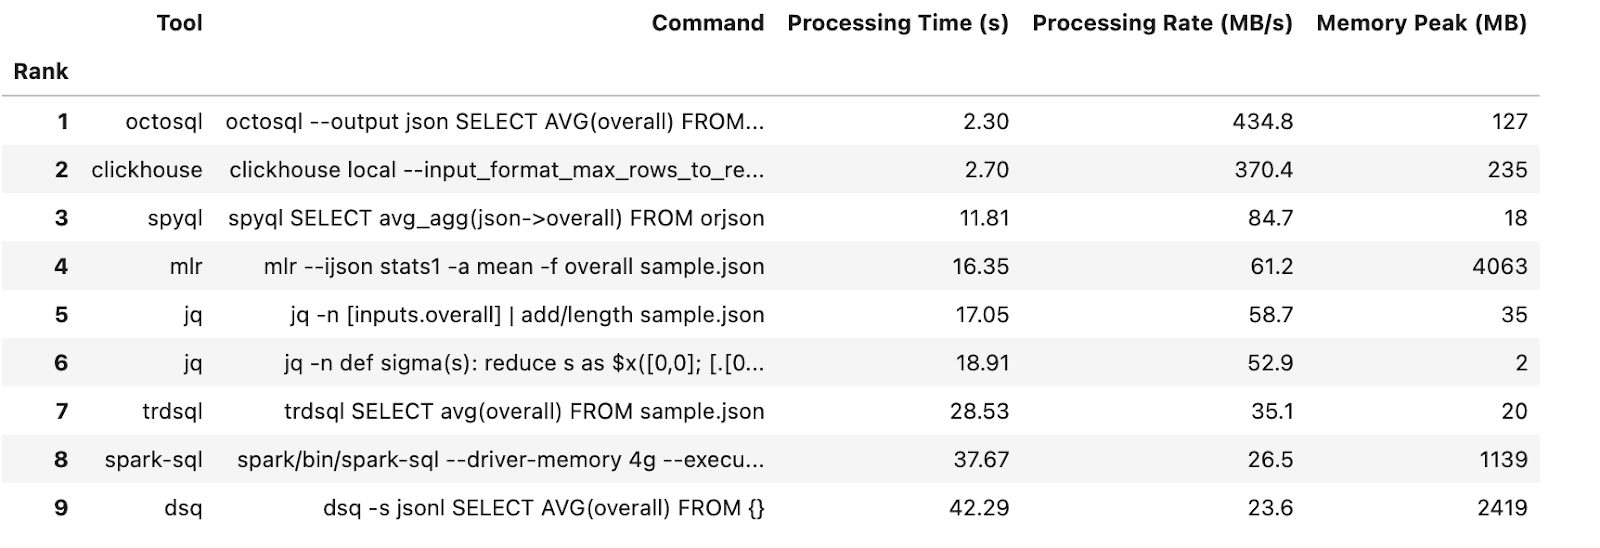Click the Command column header
Image resolution: width=1600 pixels, height=548 pixels.
coord(707,24)
